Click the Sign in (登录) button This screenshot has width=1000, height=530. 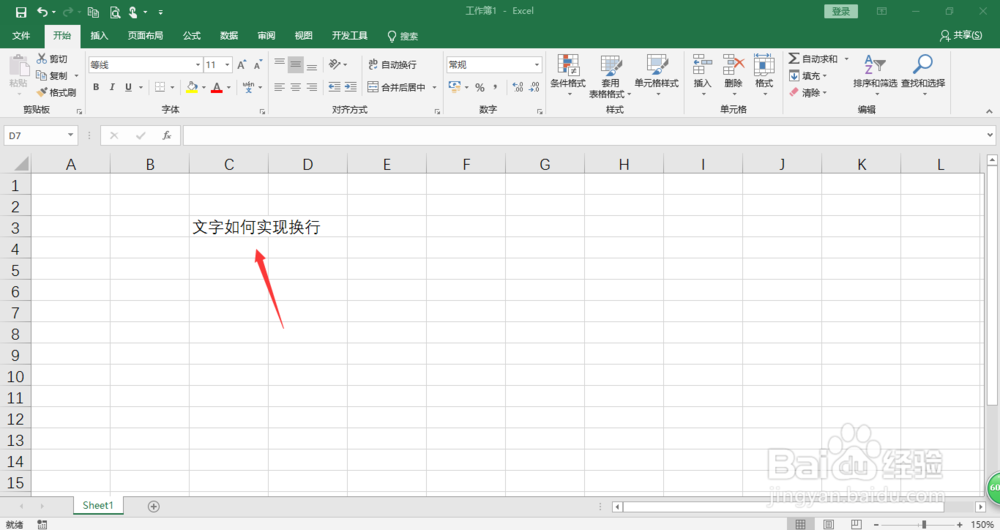coord(841,11)
